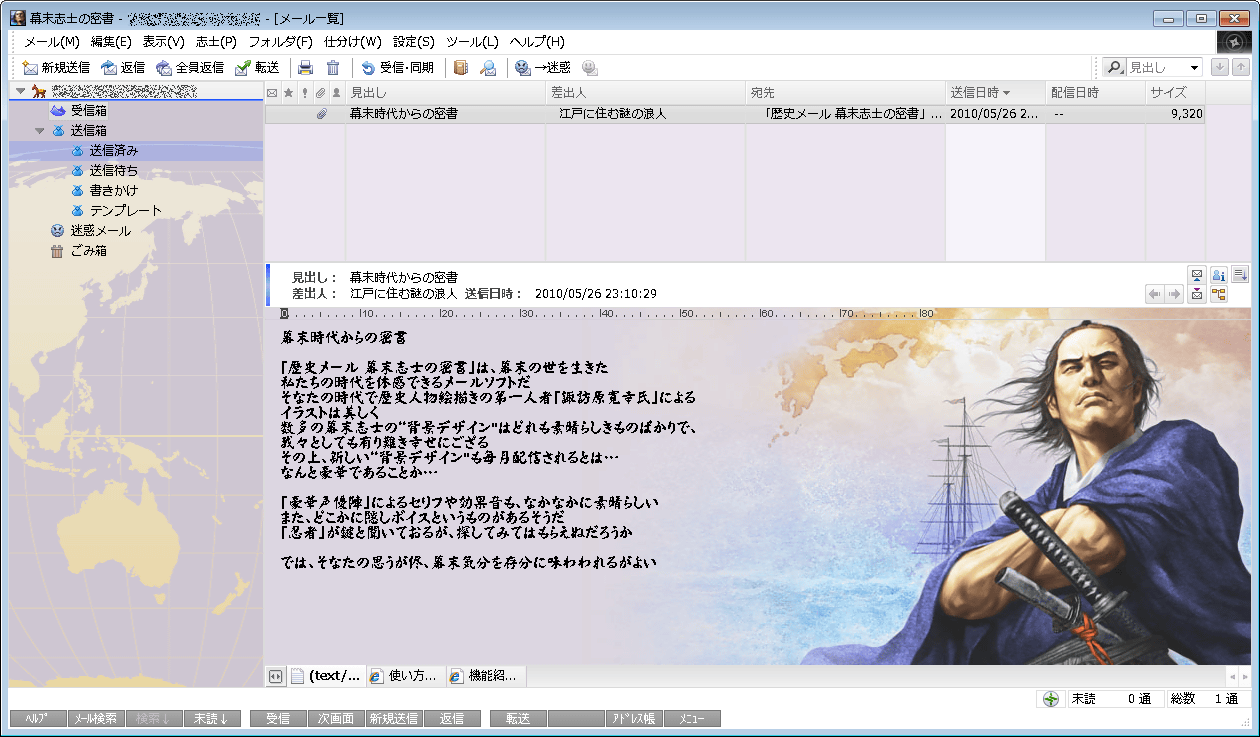1260x737 pixels.
Task: Select the テンプレート folder
Action: click(115, 210)
